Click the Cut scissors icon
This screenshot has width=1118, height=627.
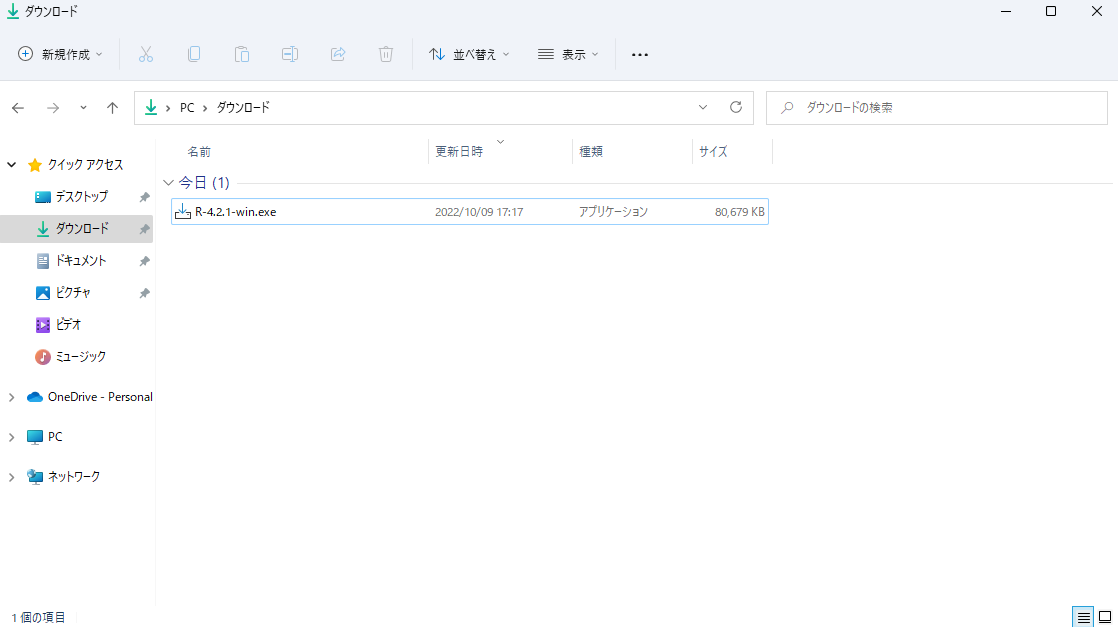pos(145,54)
